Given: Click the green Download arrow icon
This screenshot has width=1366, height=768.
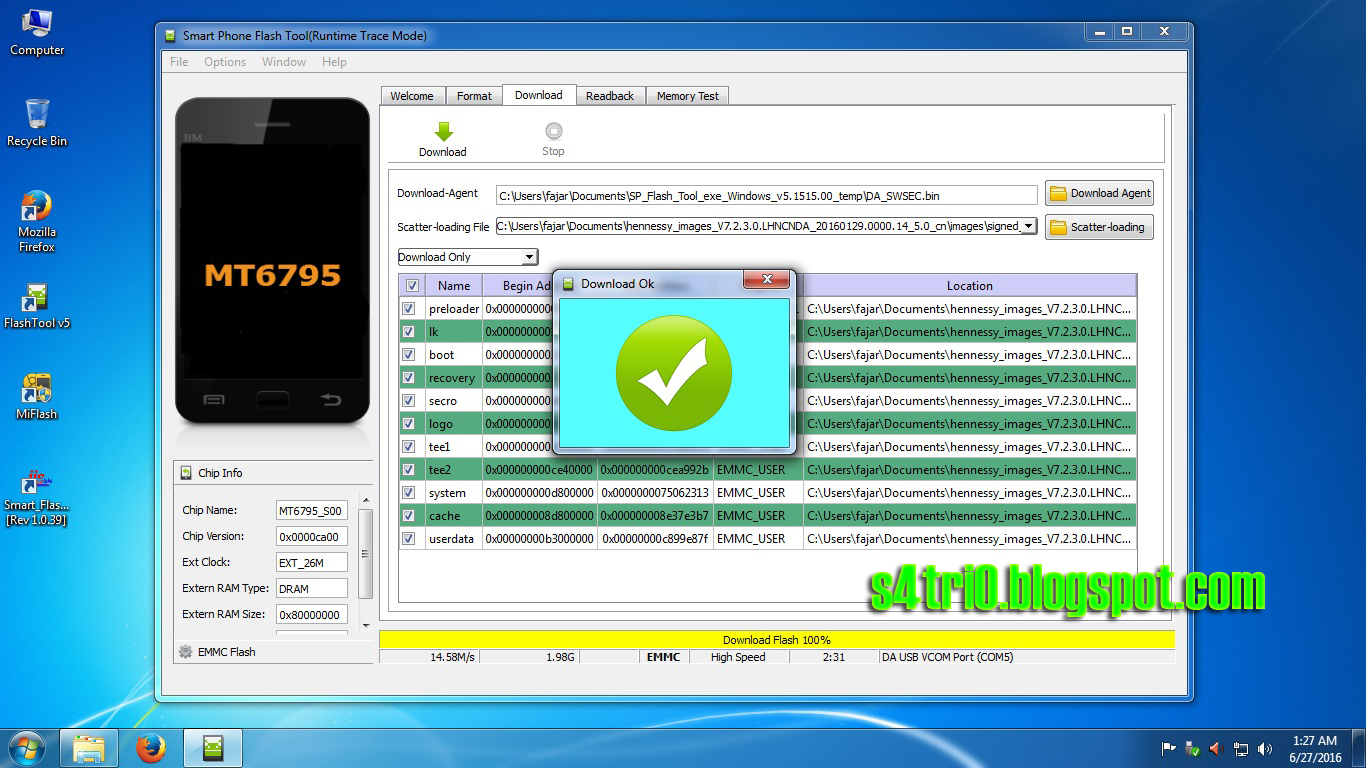Looking at the screenshot, I should [x=443, y=131].
